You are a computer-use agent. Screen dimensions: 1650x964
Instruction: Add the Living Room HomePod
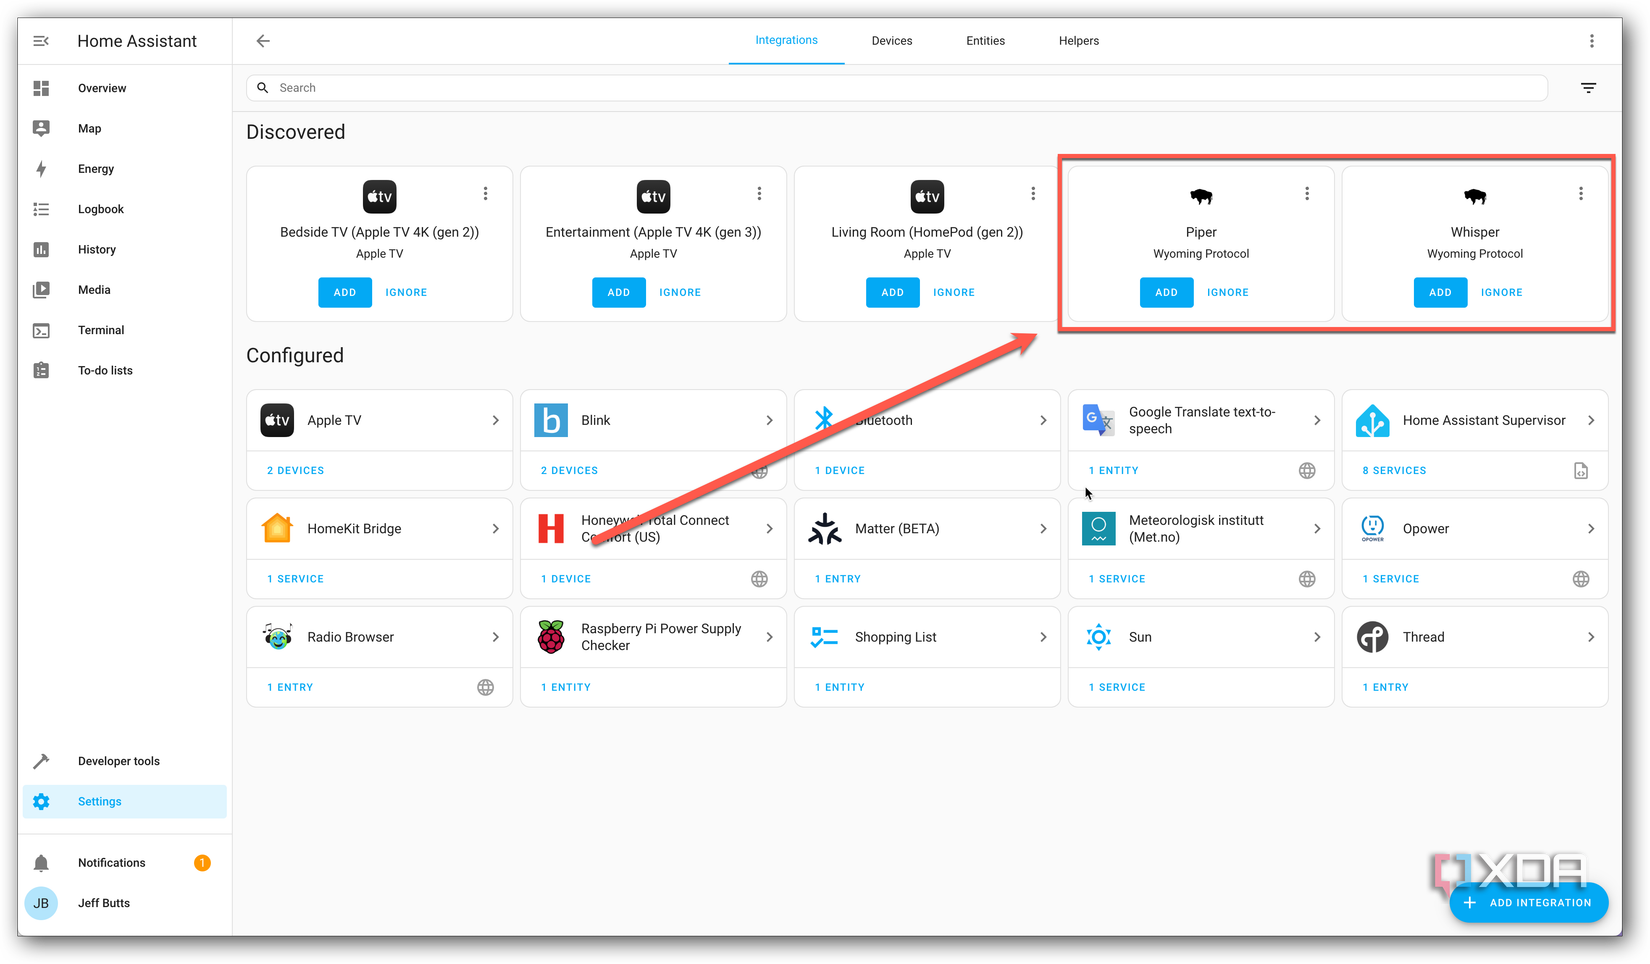click(892, 292)
